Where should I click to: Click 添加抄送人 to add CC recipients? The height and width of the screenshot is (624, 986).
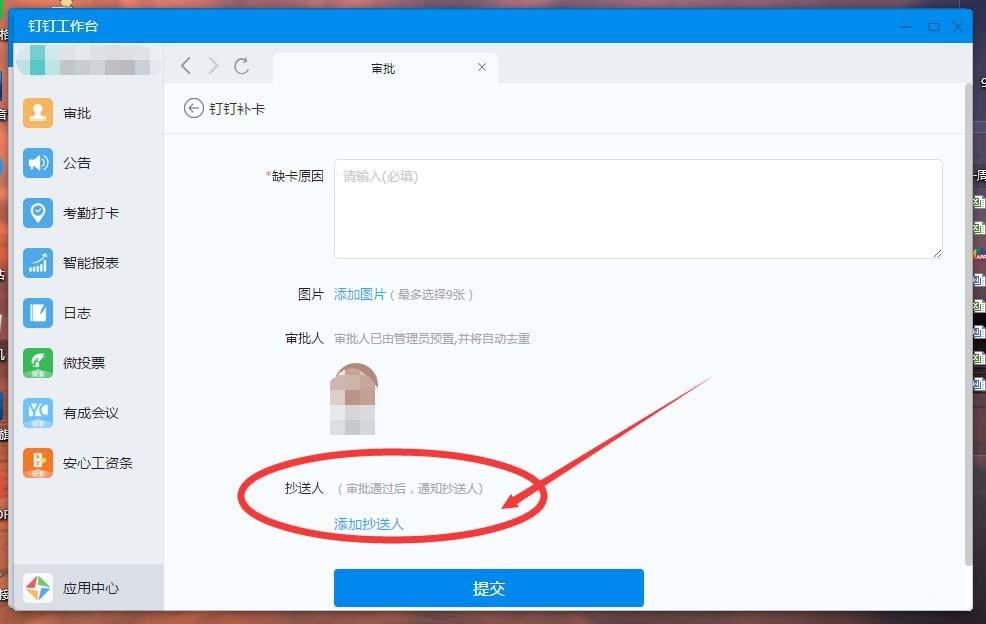pos(368,522)
